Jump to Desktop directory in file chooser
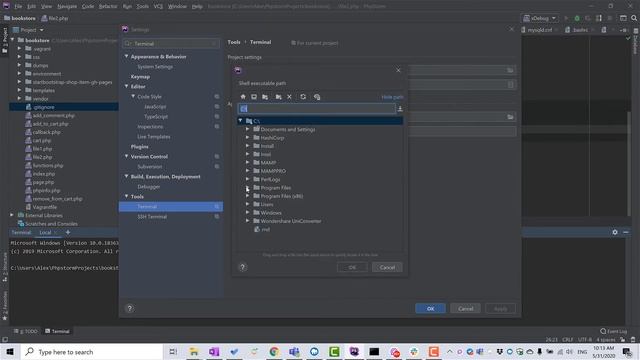Viewport: 640px width, 360px height. tap(254, 97)
